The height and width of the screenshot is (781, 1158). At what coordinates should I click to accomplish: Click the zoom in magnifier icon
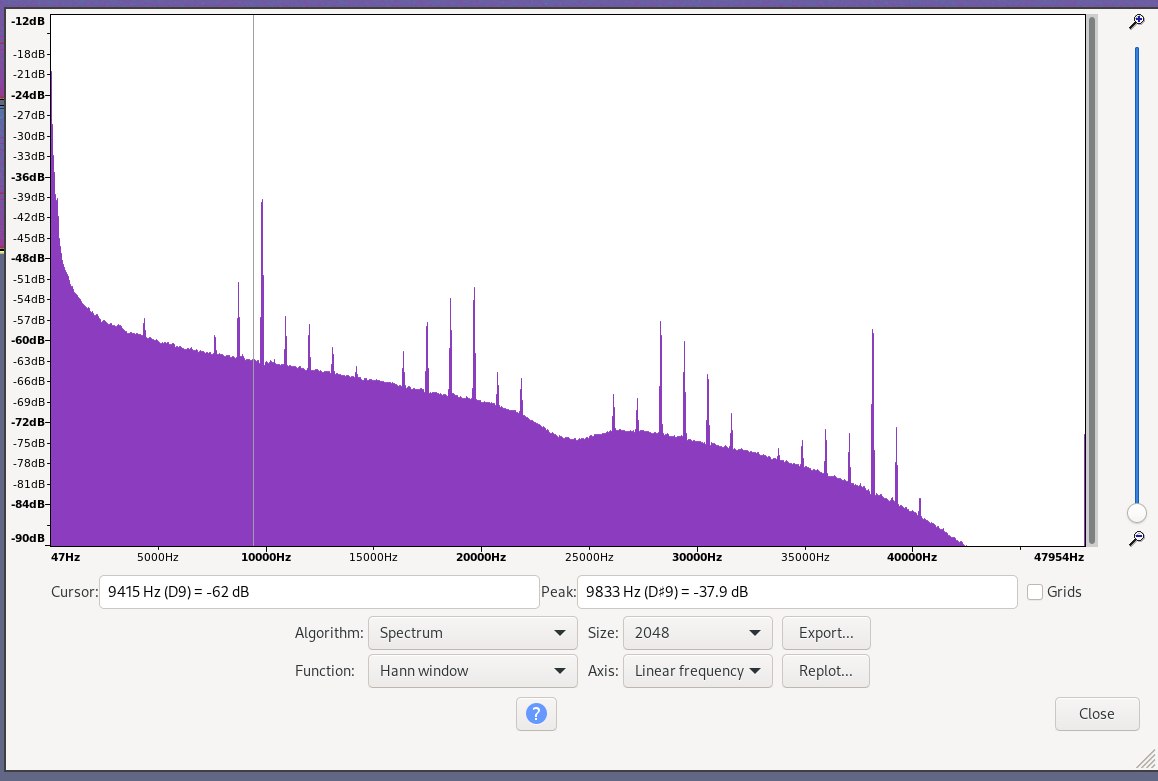tap(1137, 22)
